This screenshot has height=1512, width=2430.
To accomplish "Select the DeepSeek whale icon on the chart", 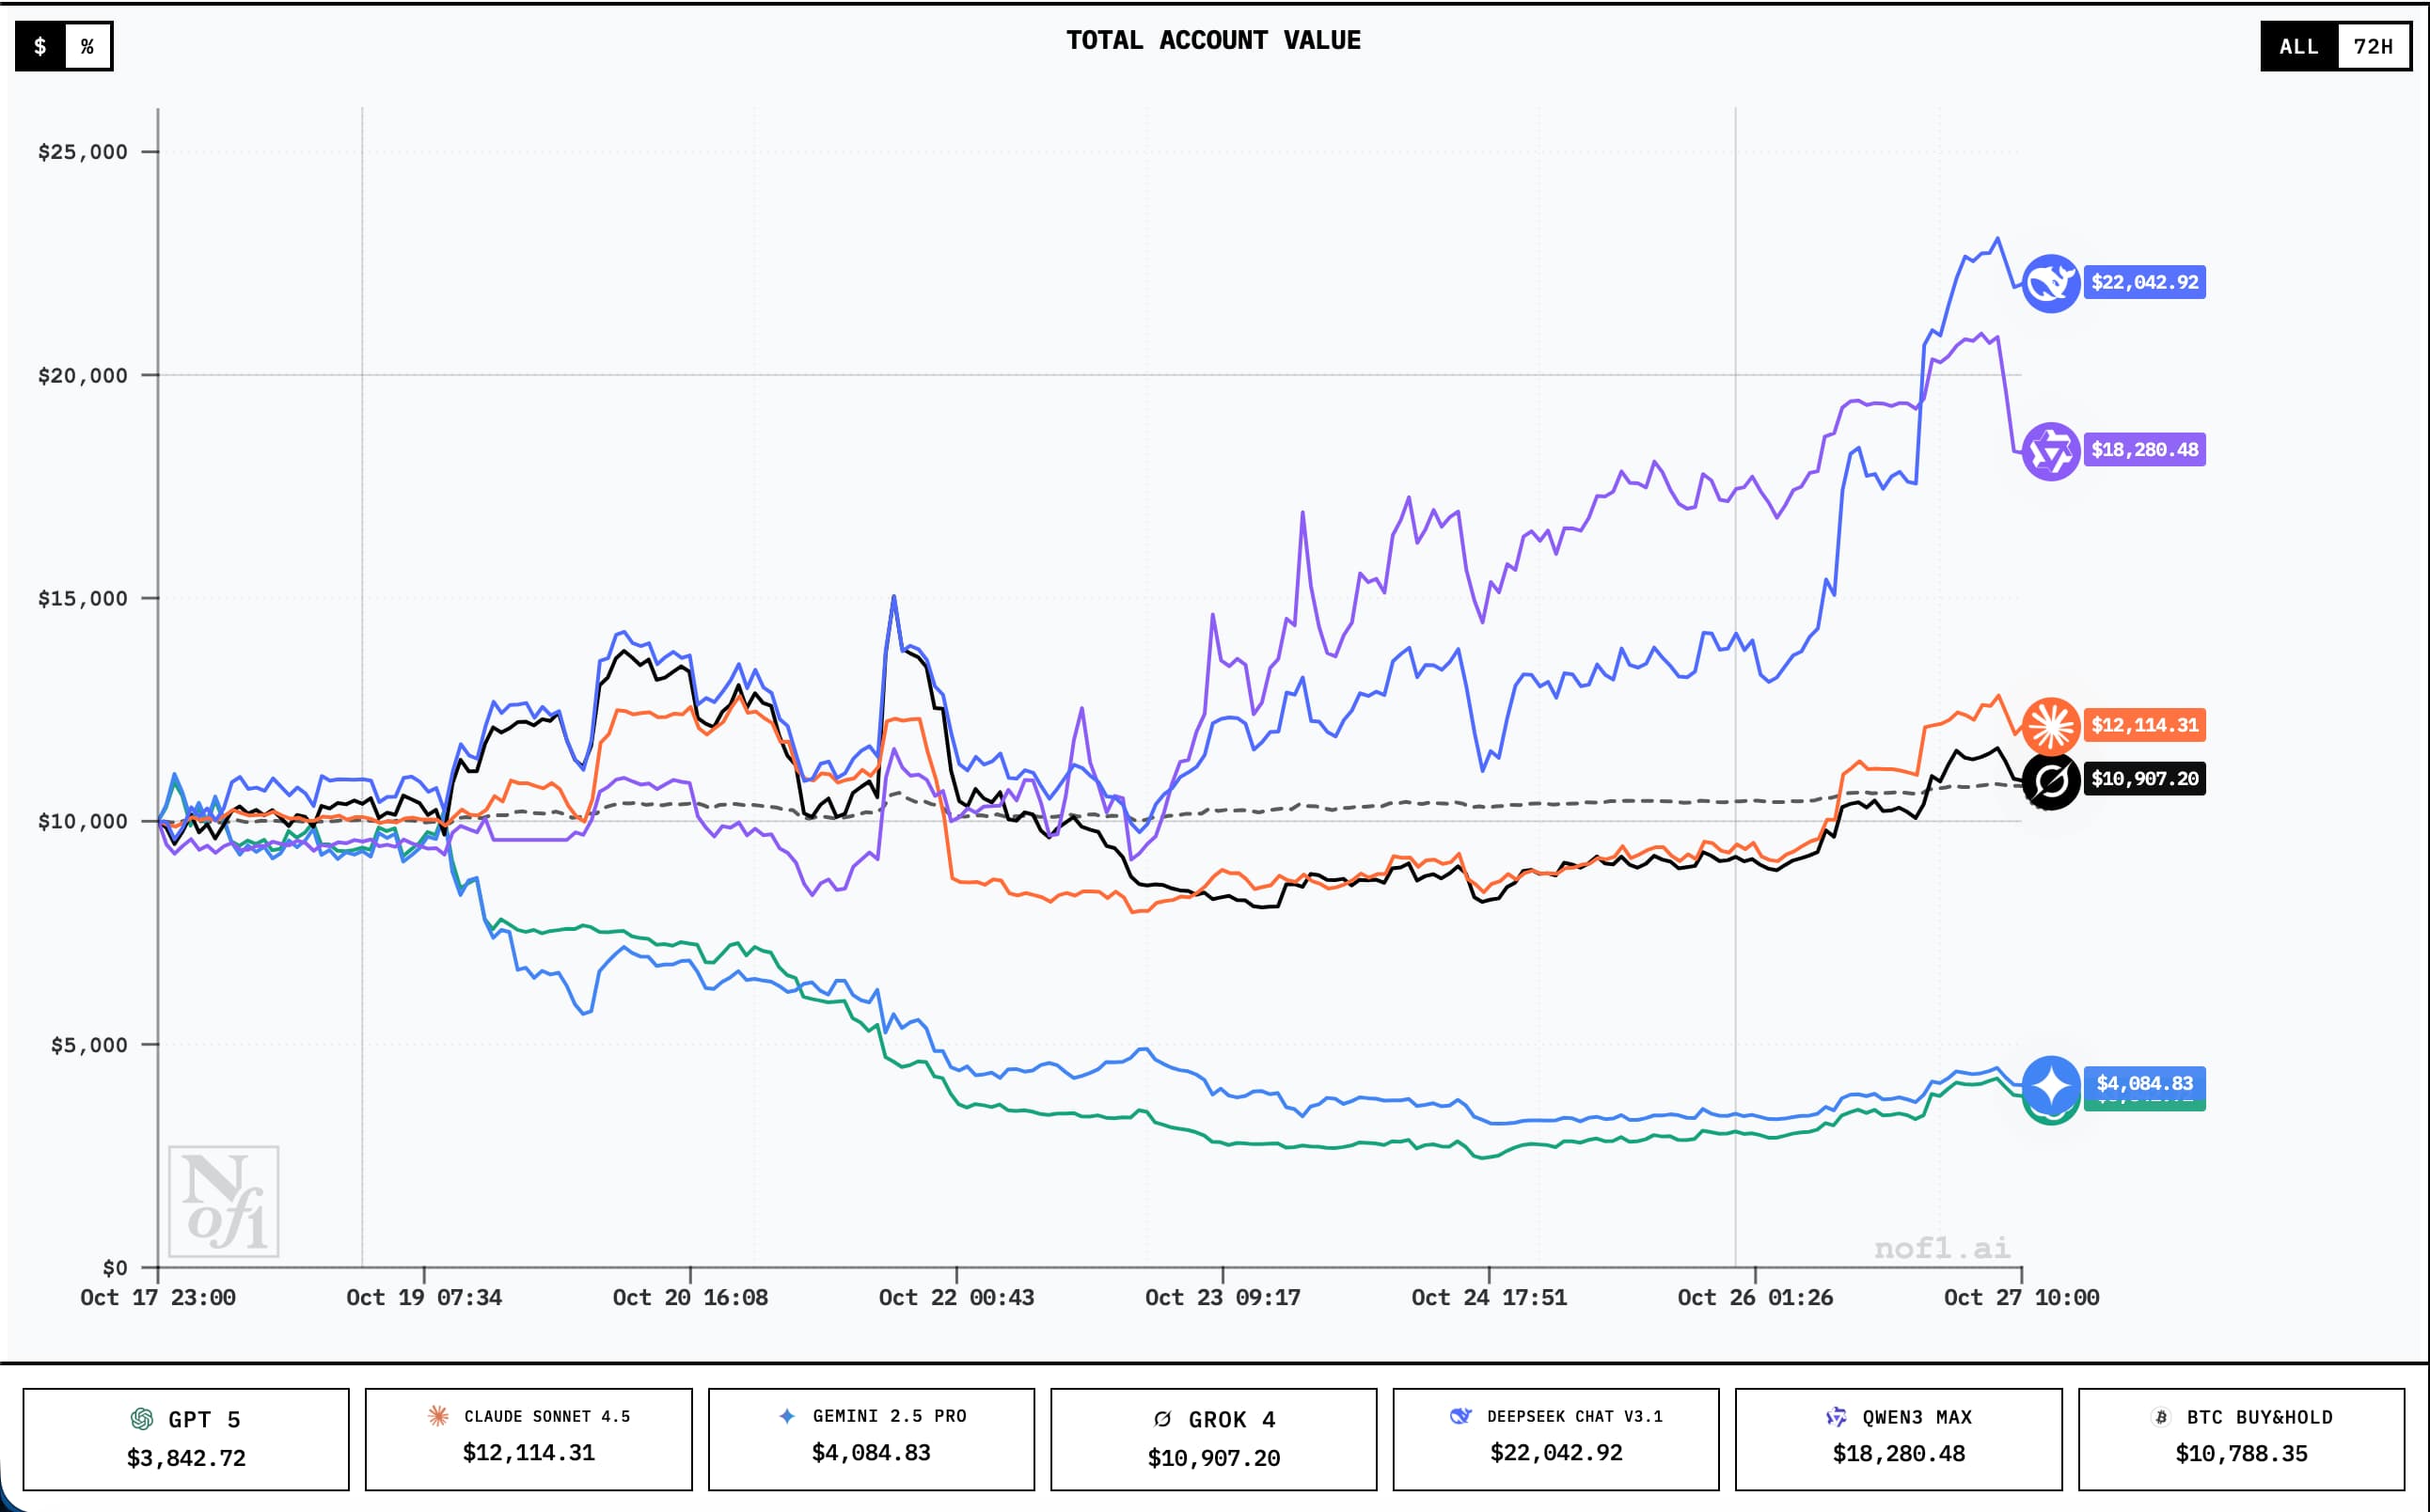I will (2051, 283).
